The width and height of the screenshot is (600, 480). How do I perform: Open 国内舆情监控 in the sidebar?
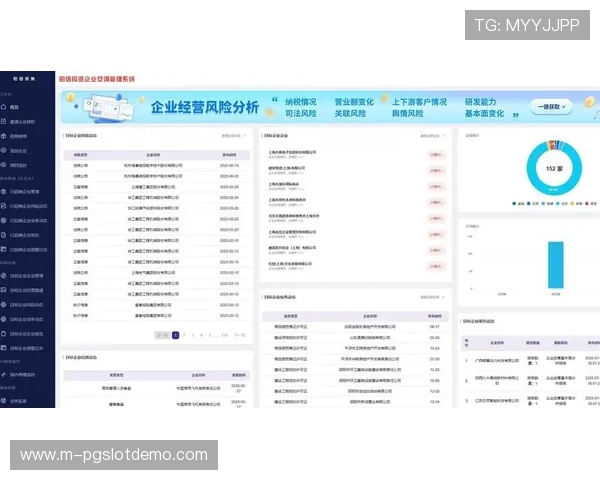click(x=24, y=375)
